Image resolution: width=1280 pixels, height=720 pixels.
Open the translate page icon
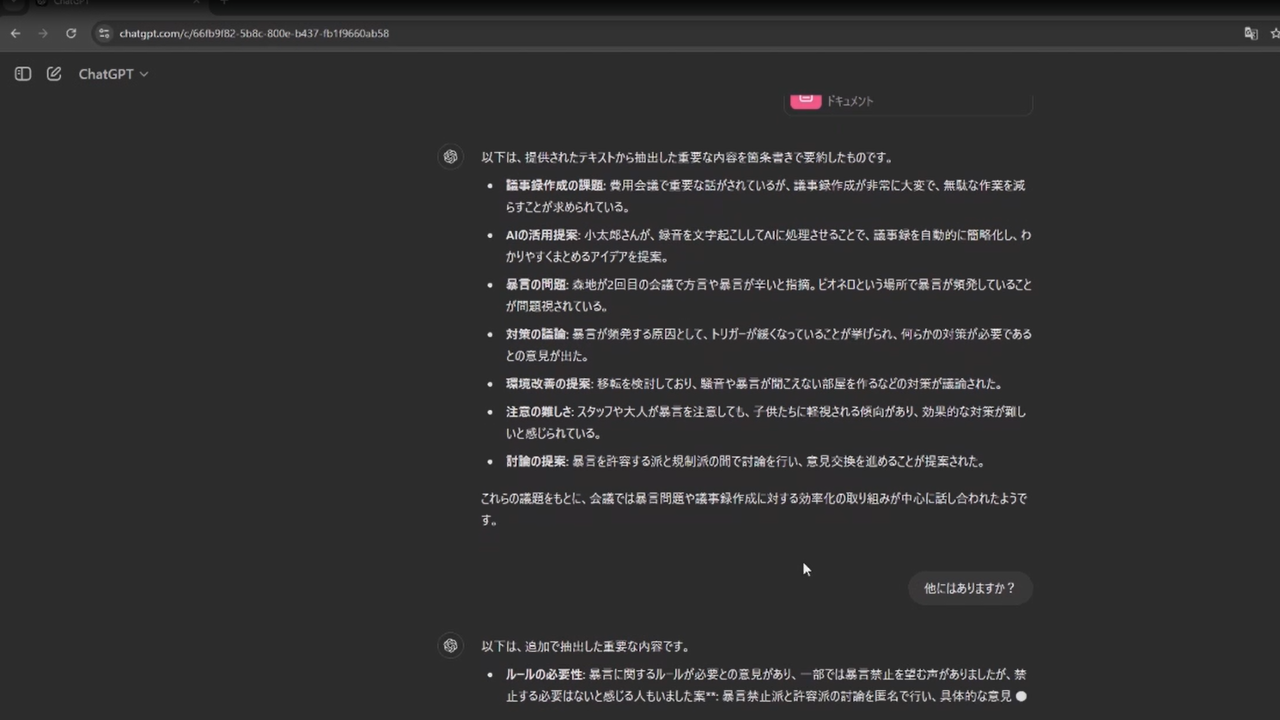coord(1250,33)
